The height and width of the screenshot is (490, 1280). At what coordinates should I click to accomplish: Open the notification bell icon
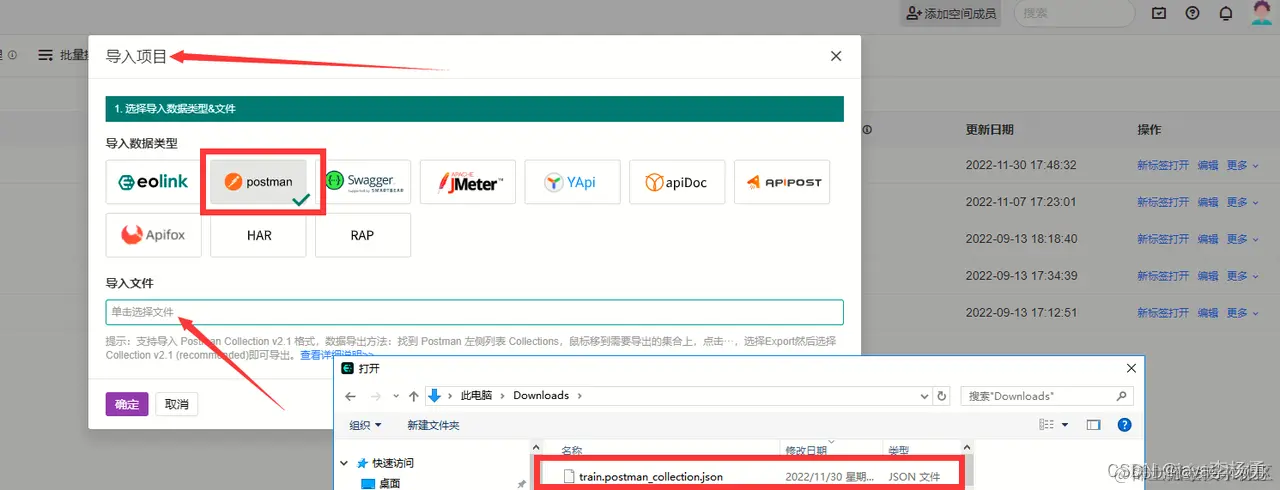coord(1225,13)
